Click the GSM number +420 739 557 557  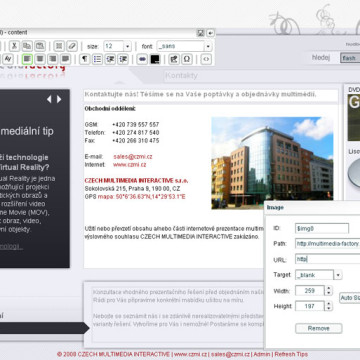pos(136,125)
